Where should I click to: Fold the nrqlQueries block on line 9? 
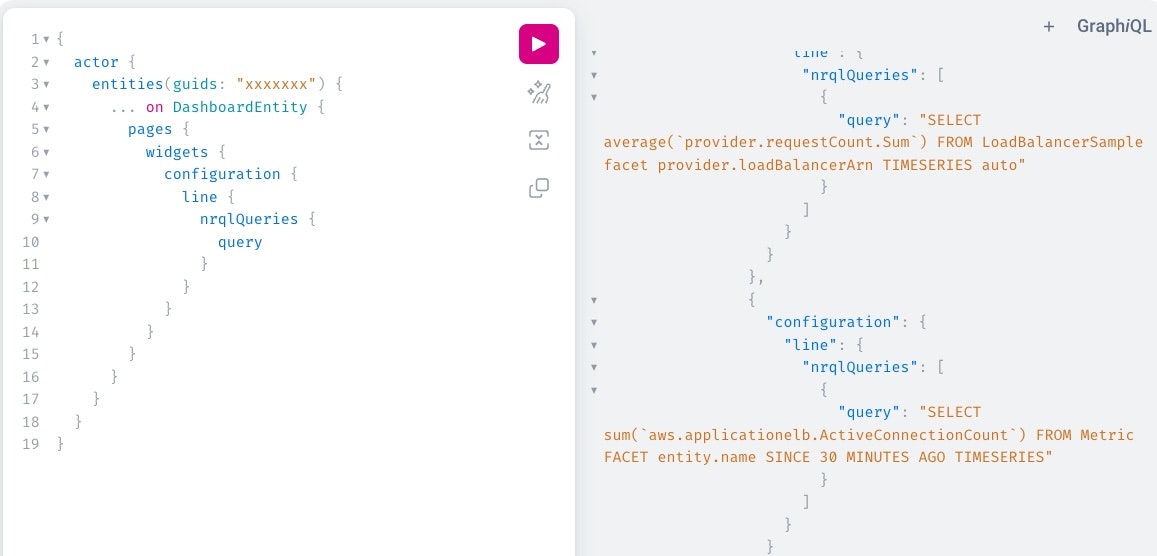[46, 220]
